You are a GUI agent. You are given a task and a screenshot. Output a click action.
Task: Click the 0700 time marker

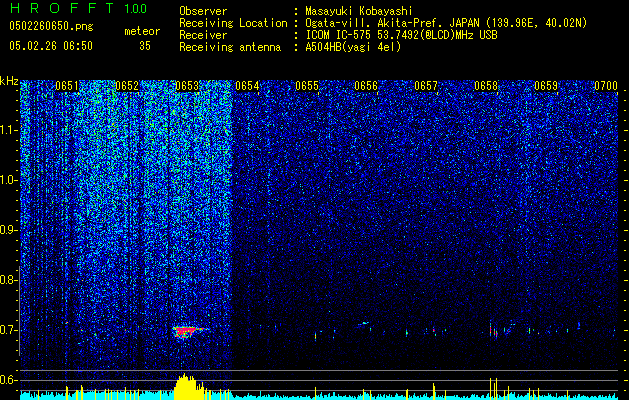(606, 86)
